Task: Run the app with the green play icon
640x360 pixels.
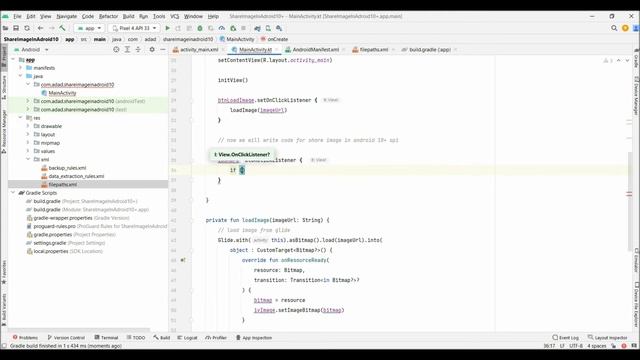Action: (167, 28)
